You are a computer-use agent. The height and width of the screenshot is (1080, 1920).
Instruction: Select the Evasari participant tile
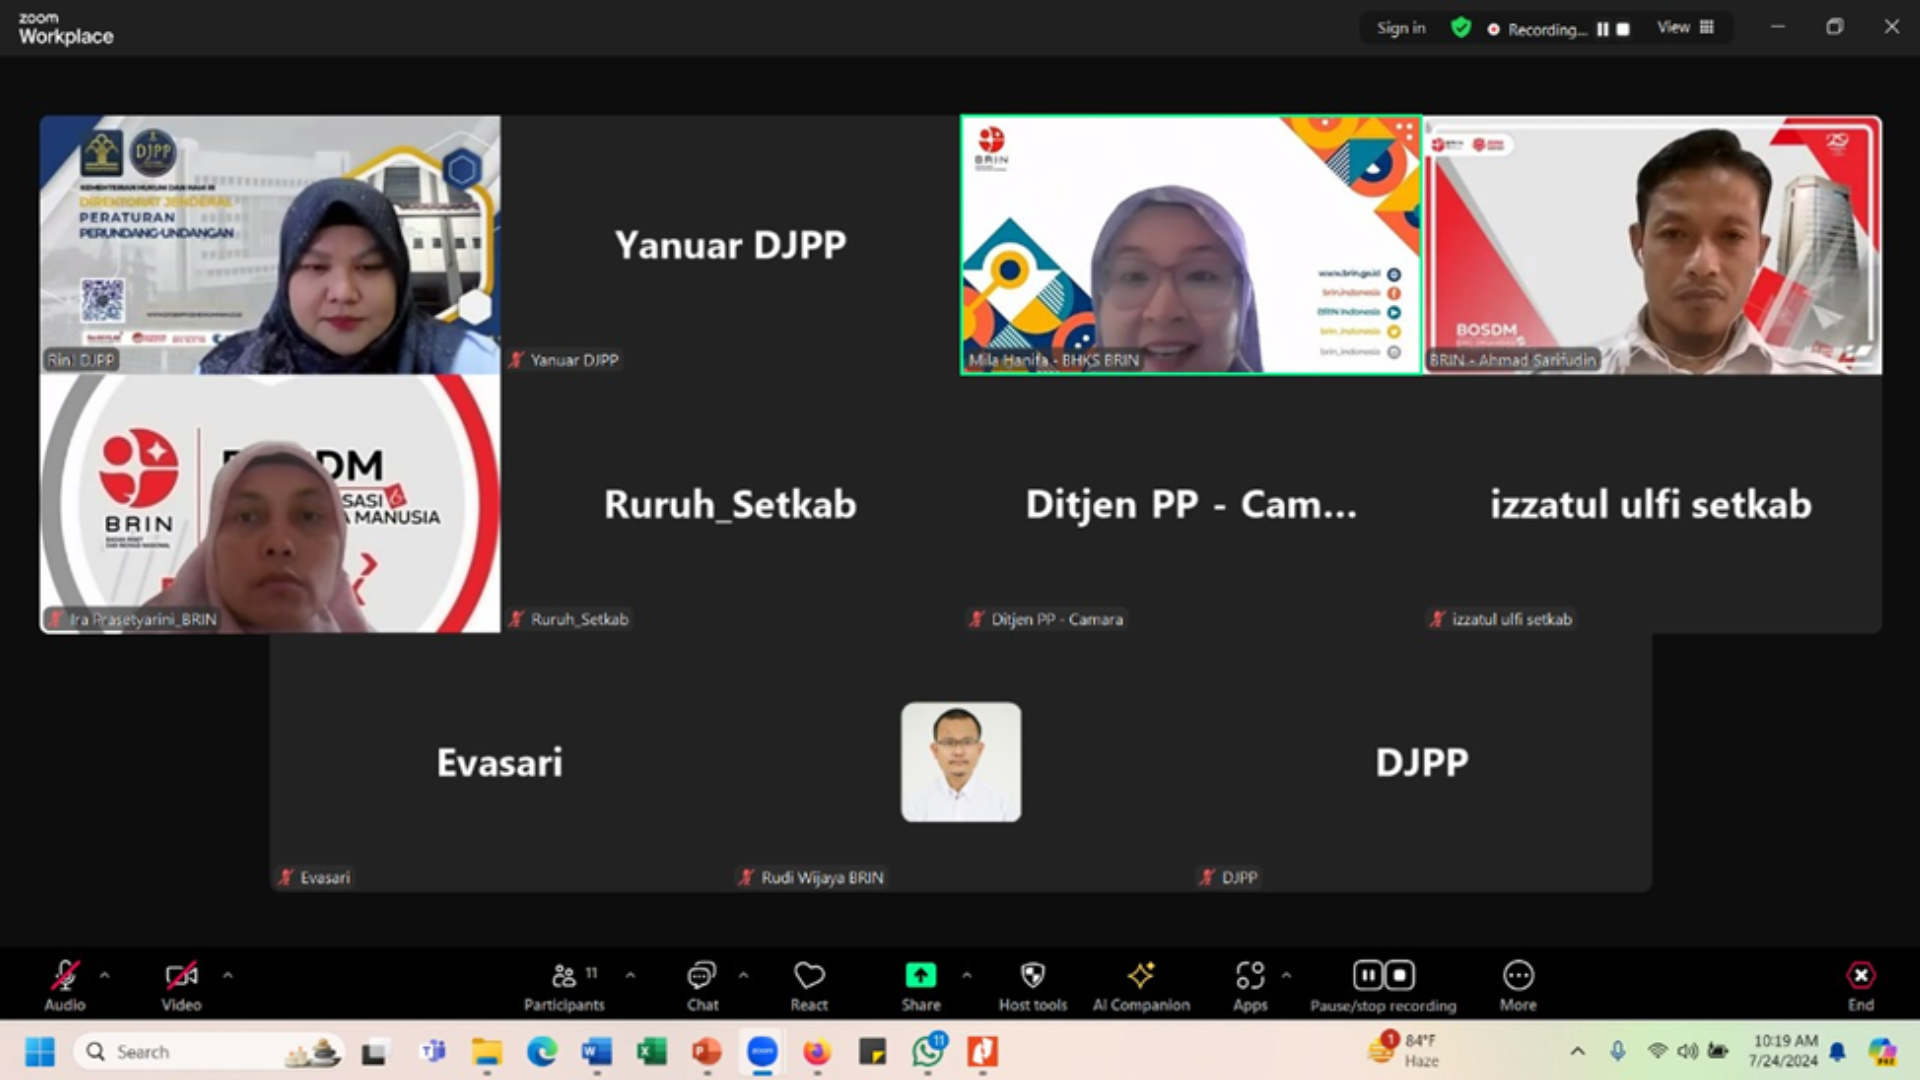click(500, 763)
